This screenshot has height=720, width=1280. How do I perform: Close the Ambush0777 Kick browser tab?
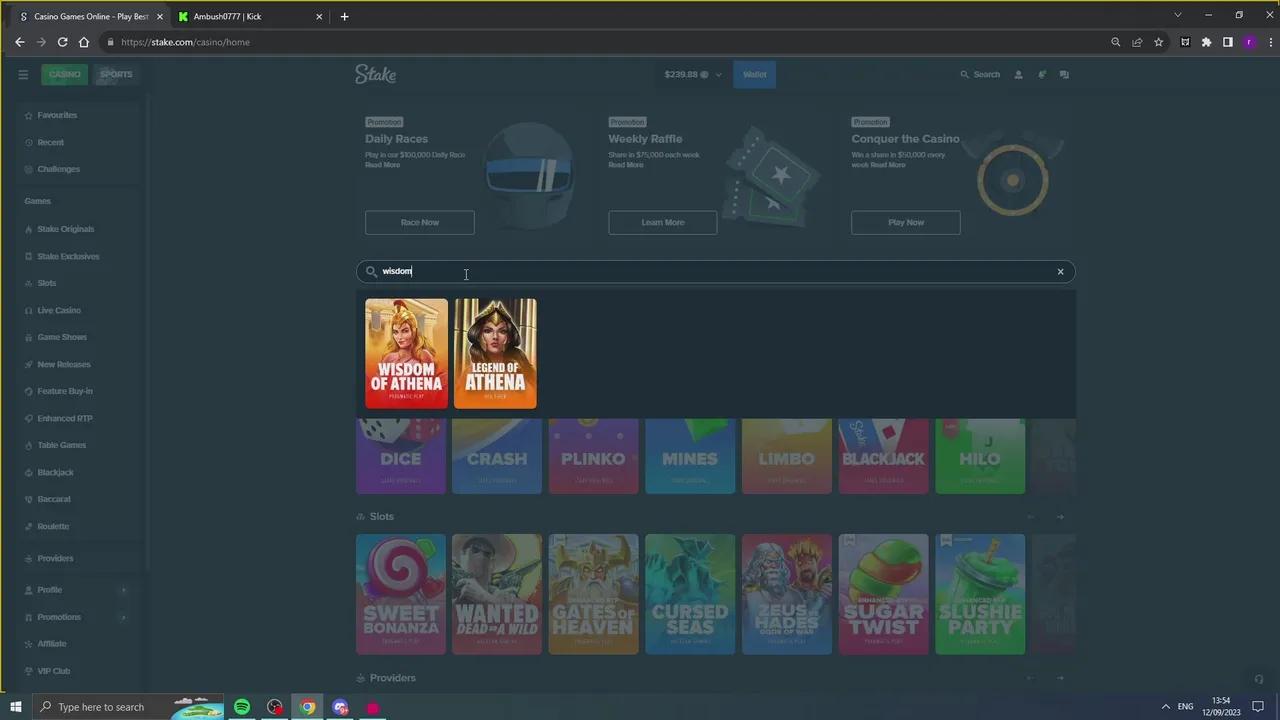point(320,16)
